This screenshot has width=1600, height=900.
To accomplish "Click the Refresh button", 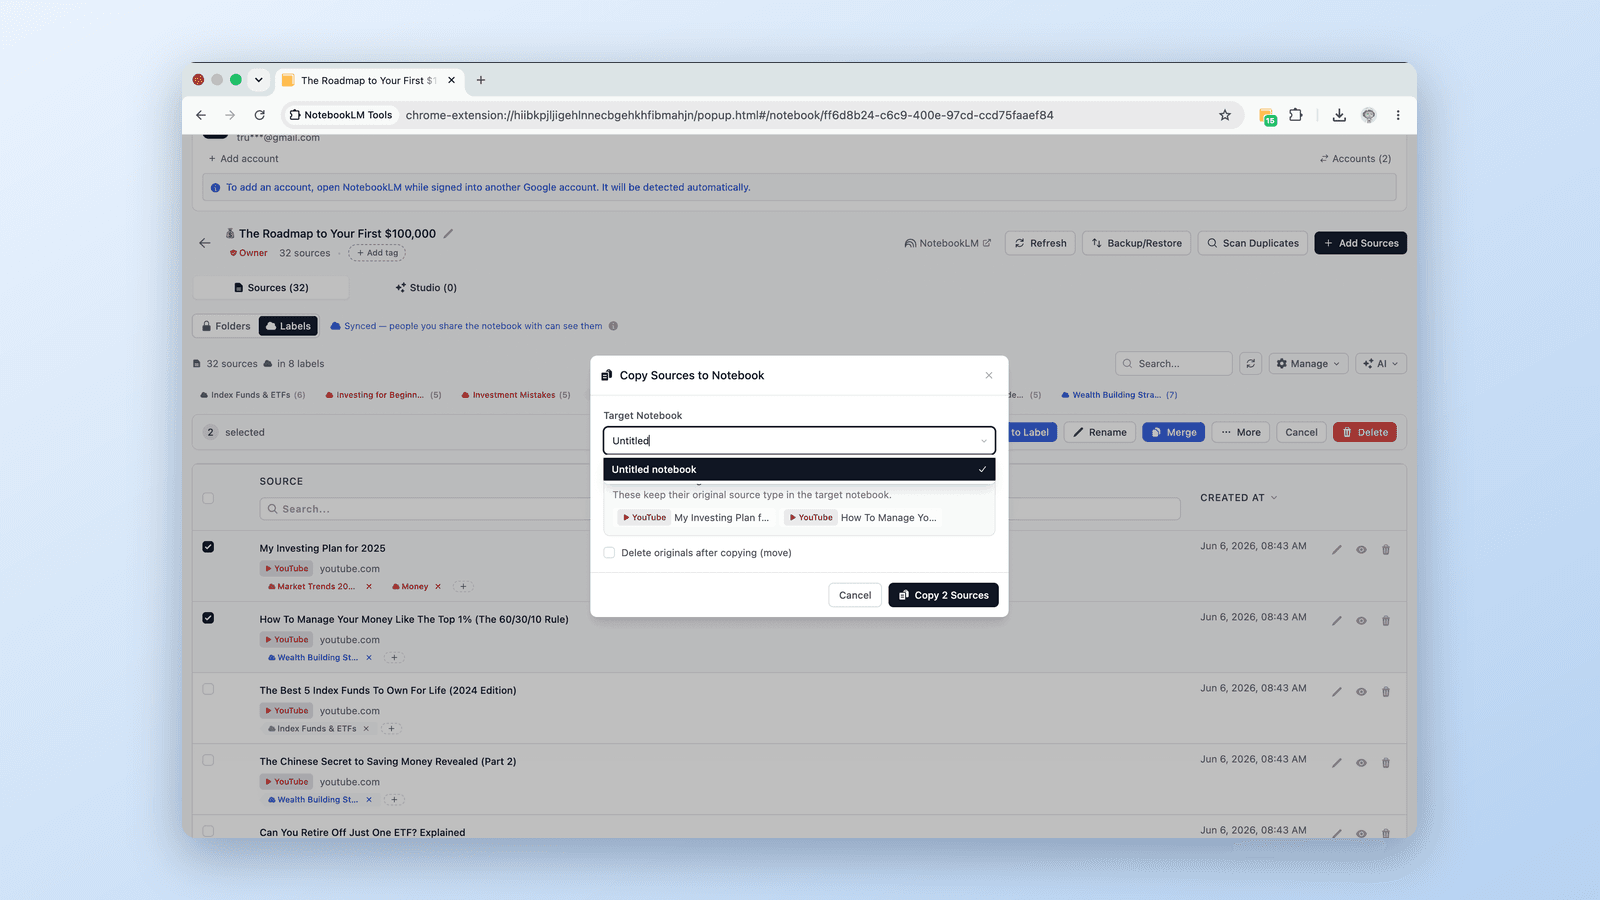I will tap(1040, 243).
